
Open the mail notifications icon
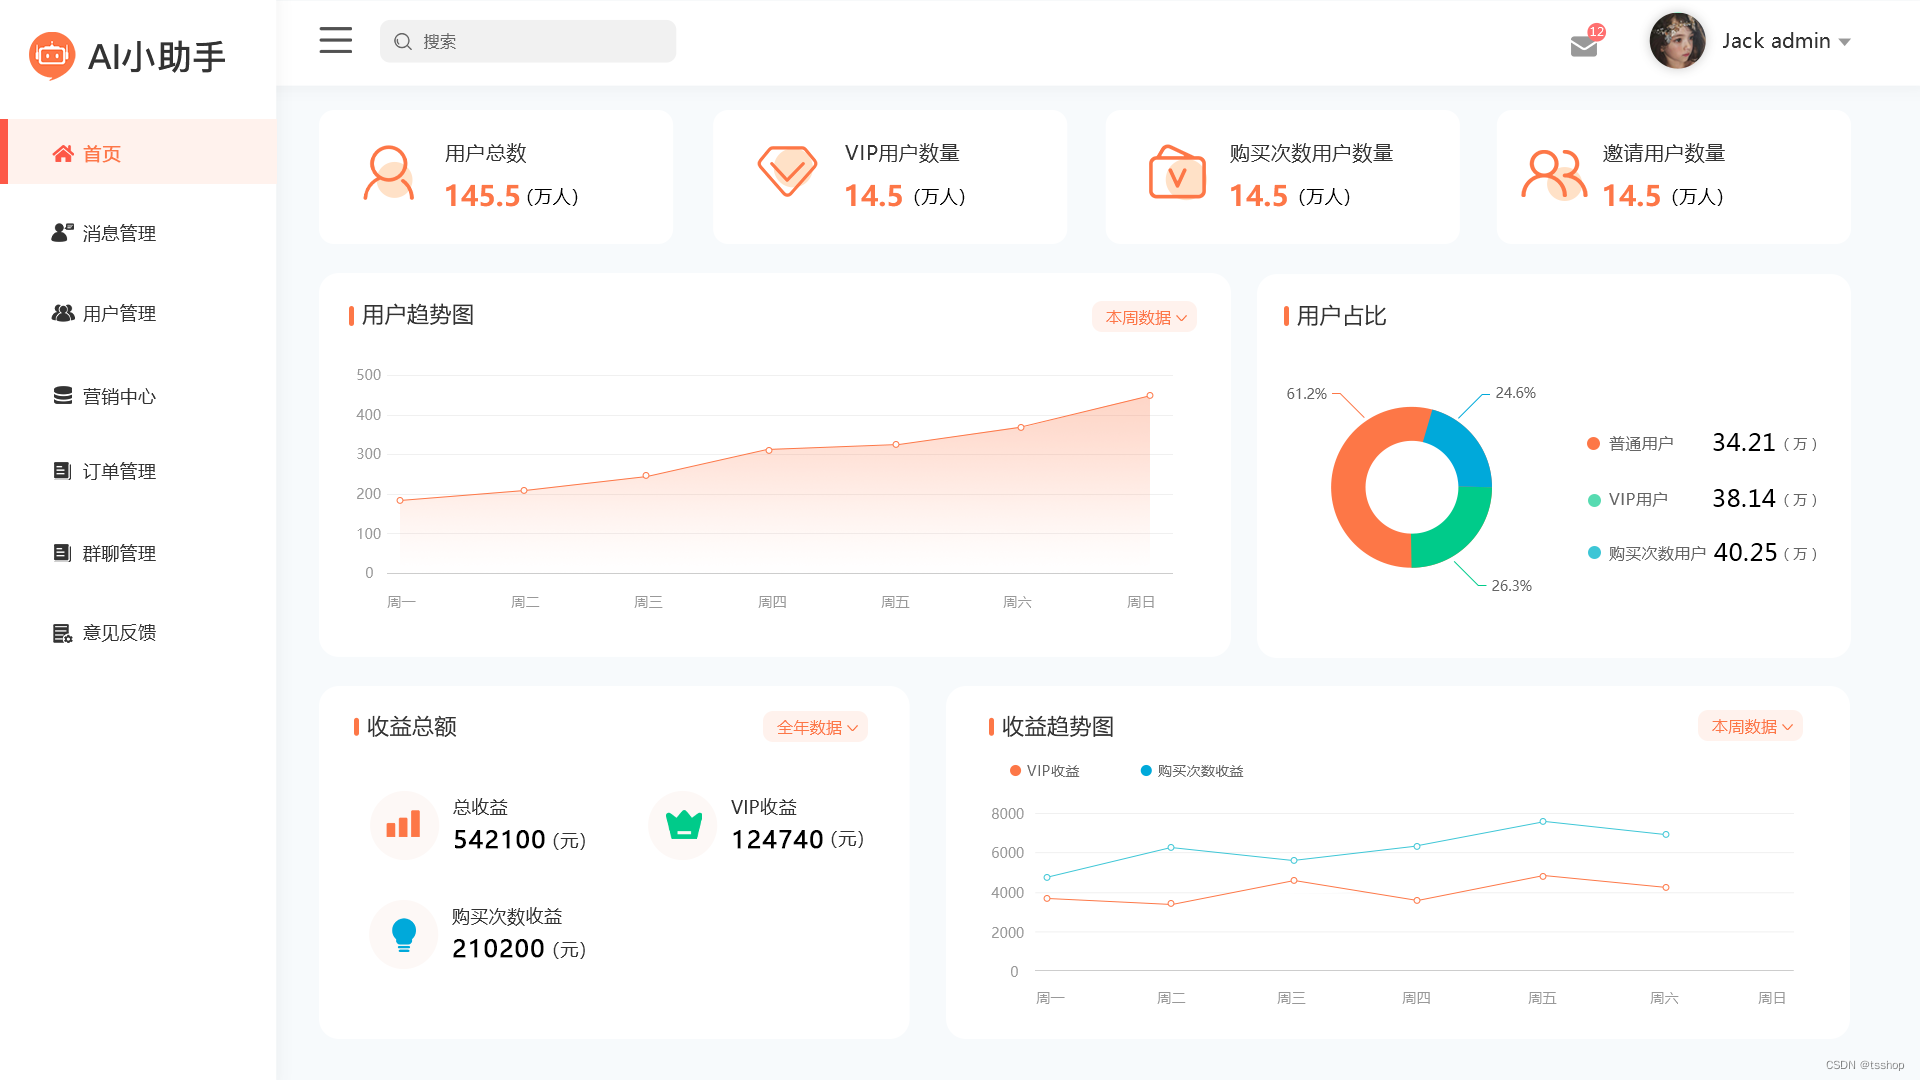1584,45
